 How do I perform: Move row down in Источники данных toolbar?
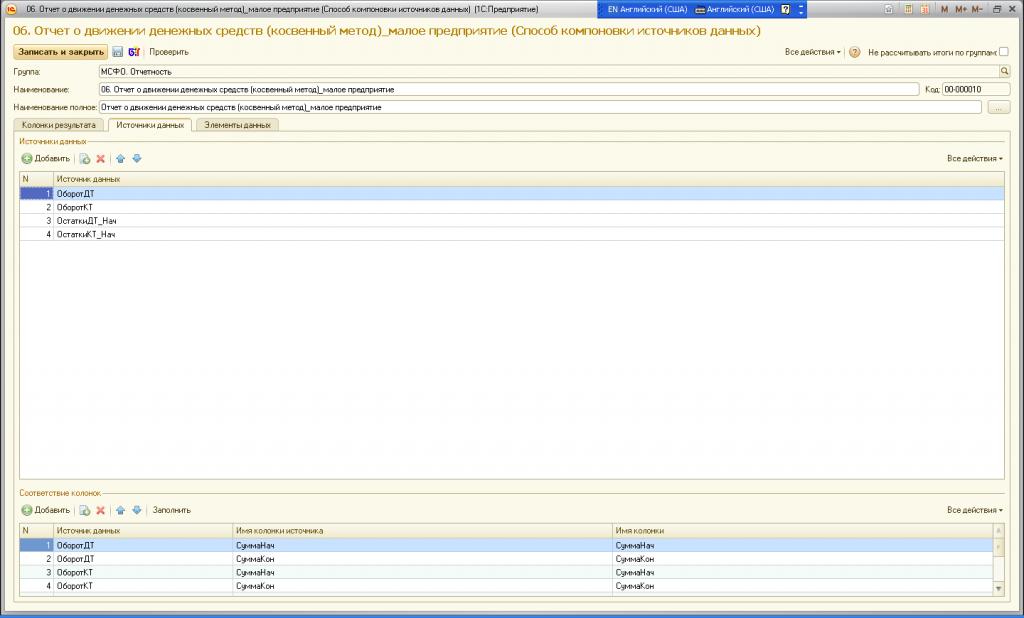coord(136,159)
